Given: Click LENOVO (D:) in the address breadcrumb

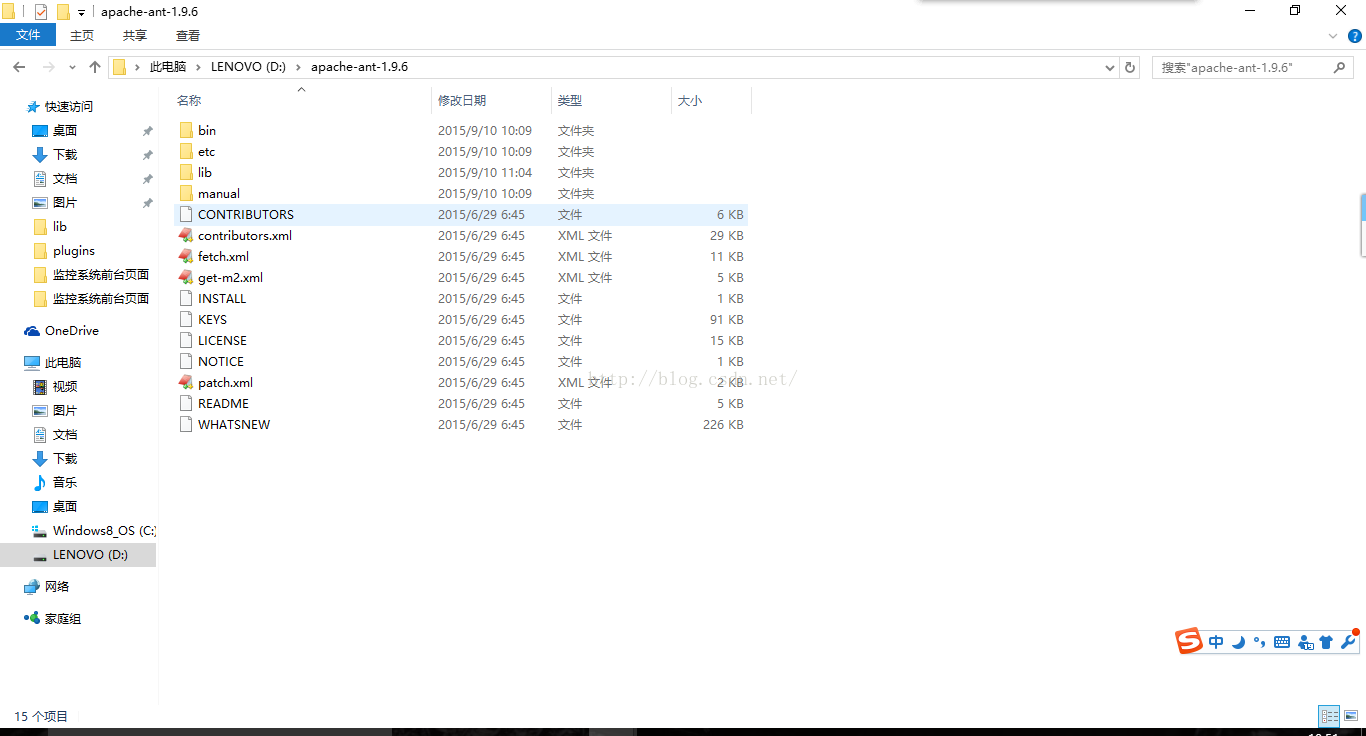Looking at the screenshot, I should pyautogui.click(x=248, y=67).
